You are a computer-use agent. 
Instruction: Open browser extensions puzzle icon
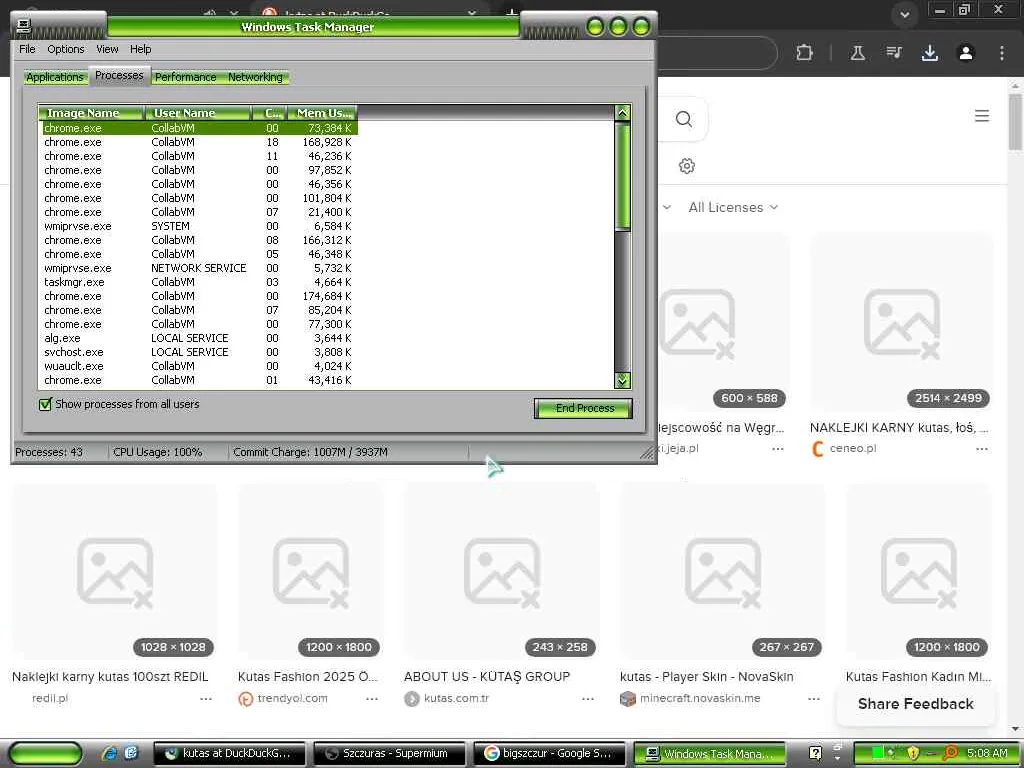tap(805, 53)
